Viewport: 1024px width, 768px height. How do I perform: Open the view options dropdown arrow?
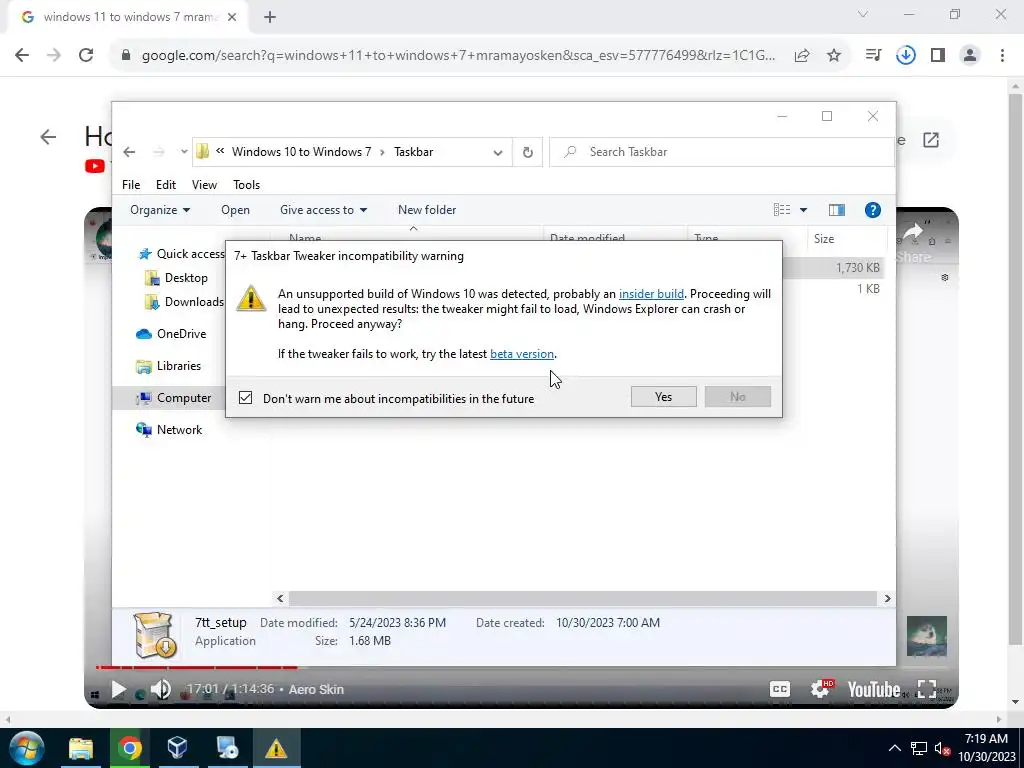pos(803,210)
